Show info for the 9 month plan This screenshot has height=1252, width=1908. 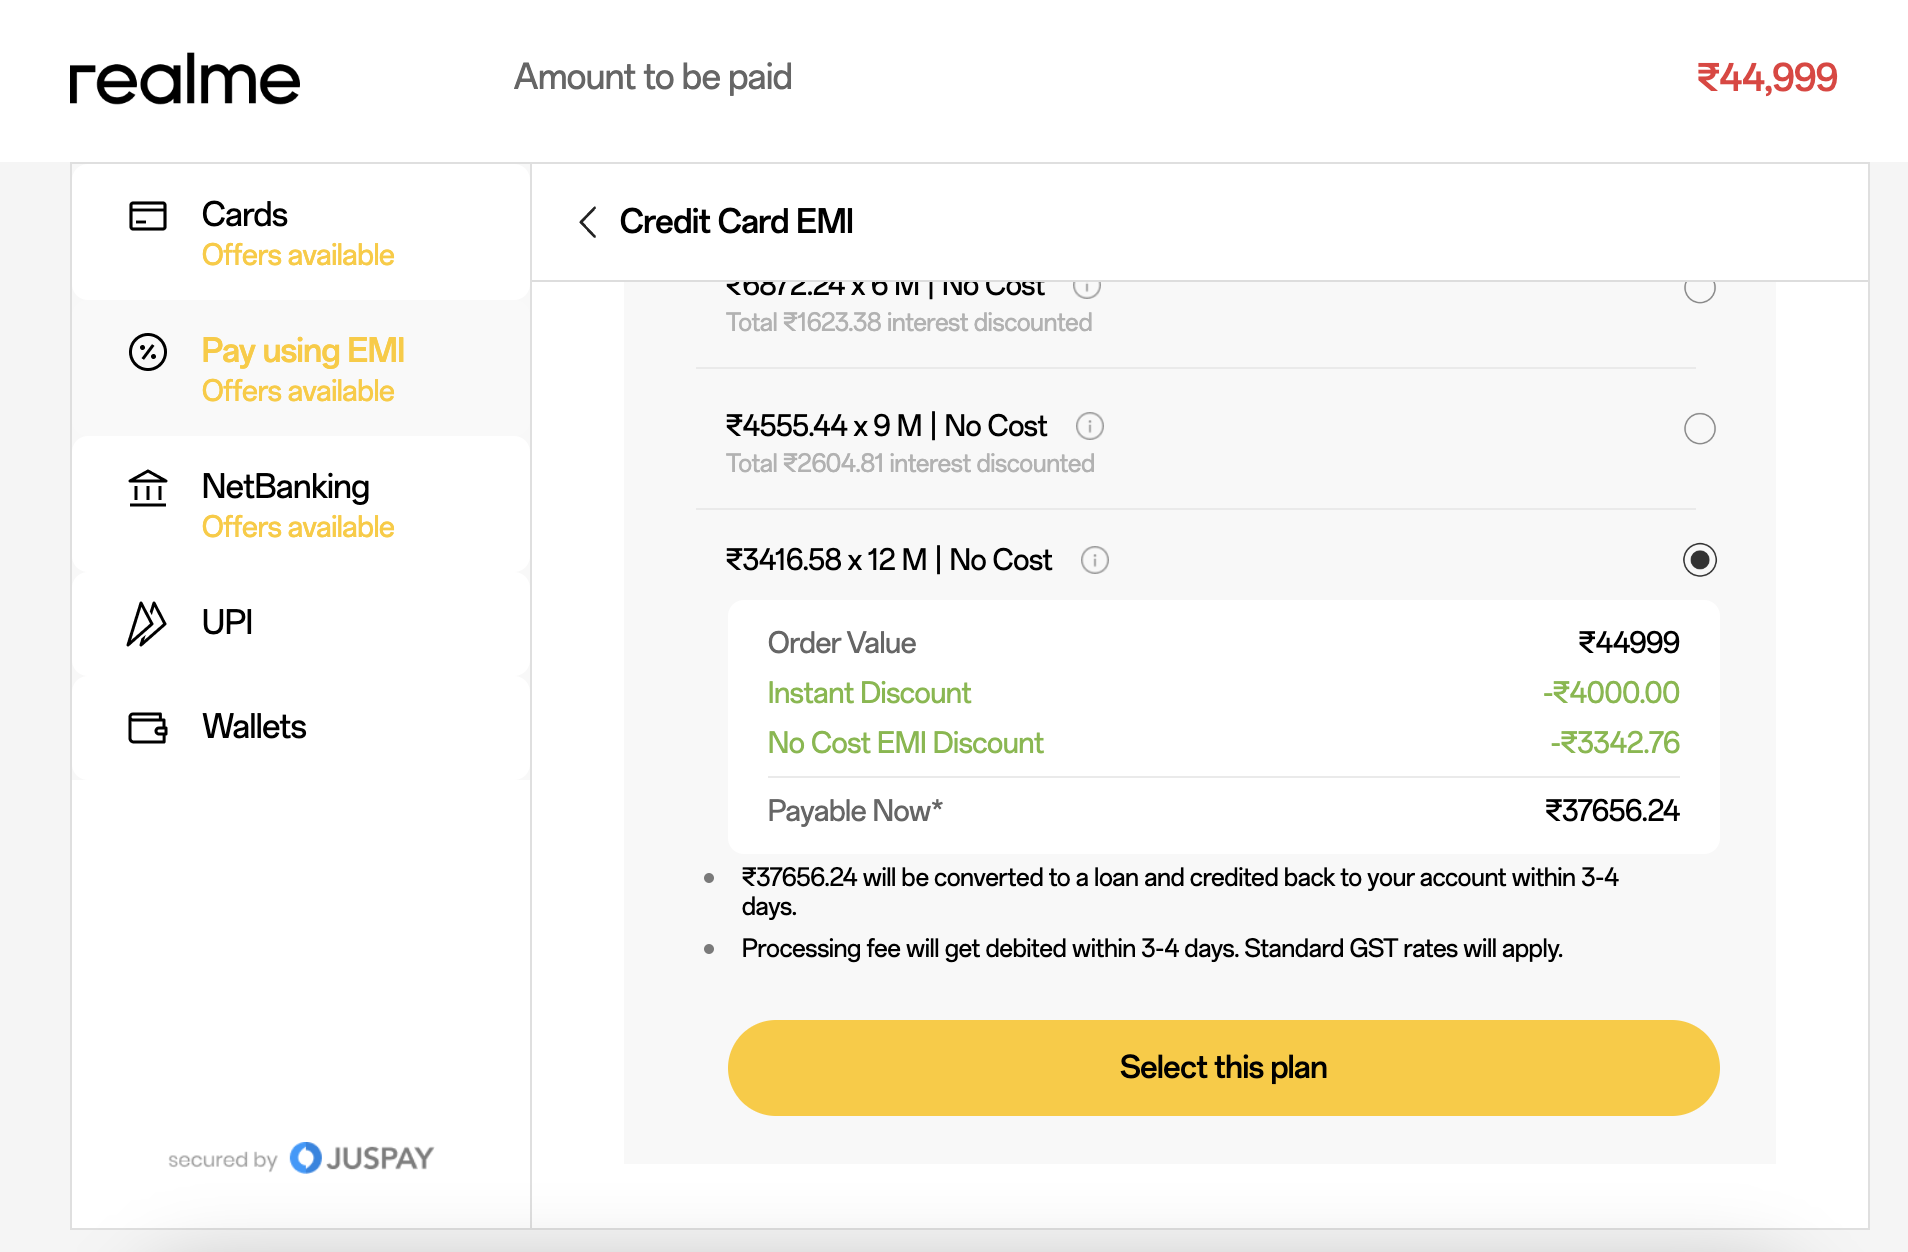point(1089,427)
